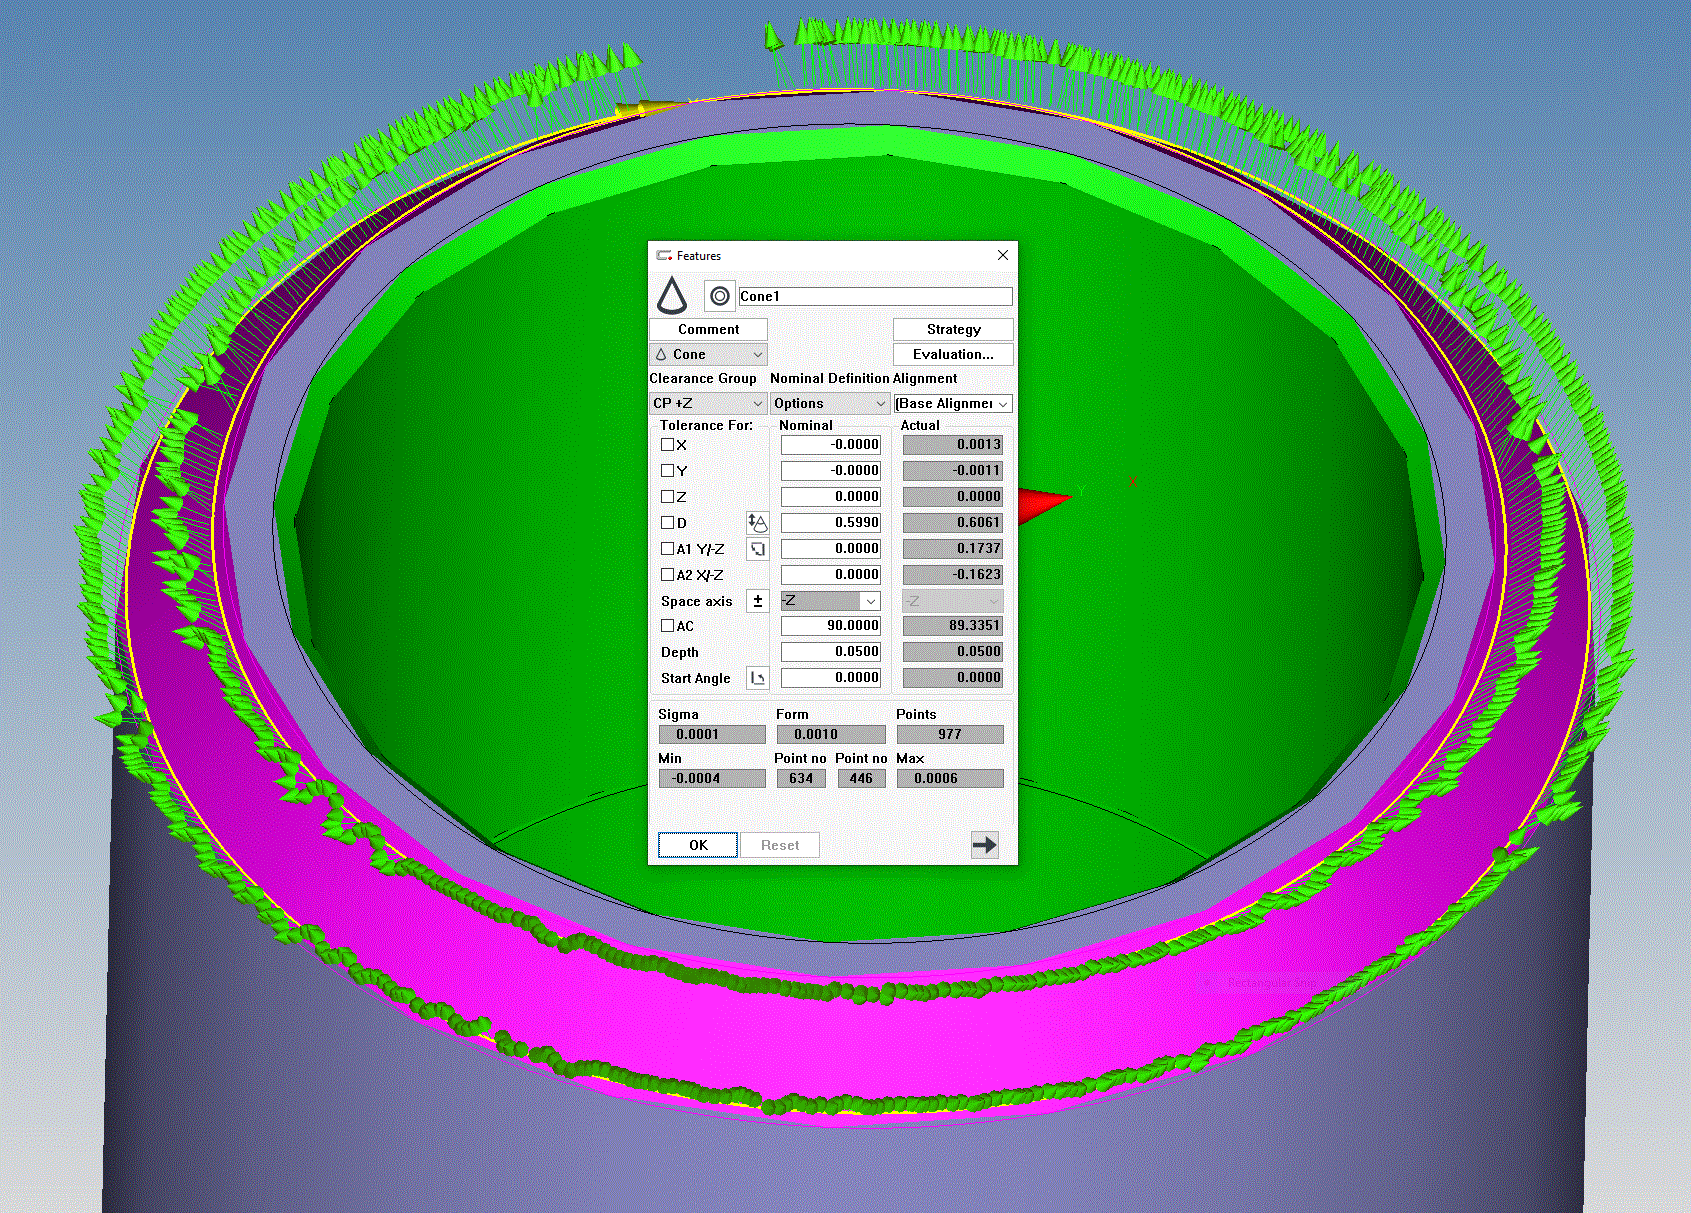Click the angle projection icon beside A1 Y/-Z
This screenshot has width=1691, height=1213.
tap(757, 549)
